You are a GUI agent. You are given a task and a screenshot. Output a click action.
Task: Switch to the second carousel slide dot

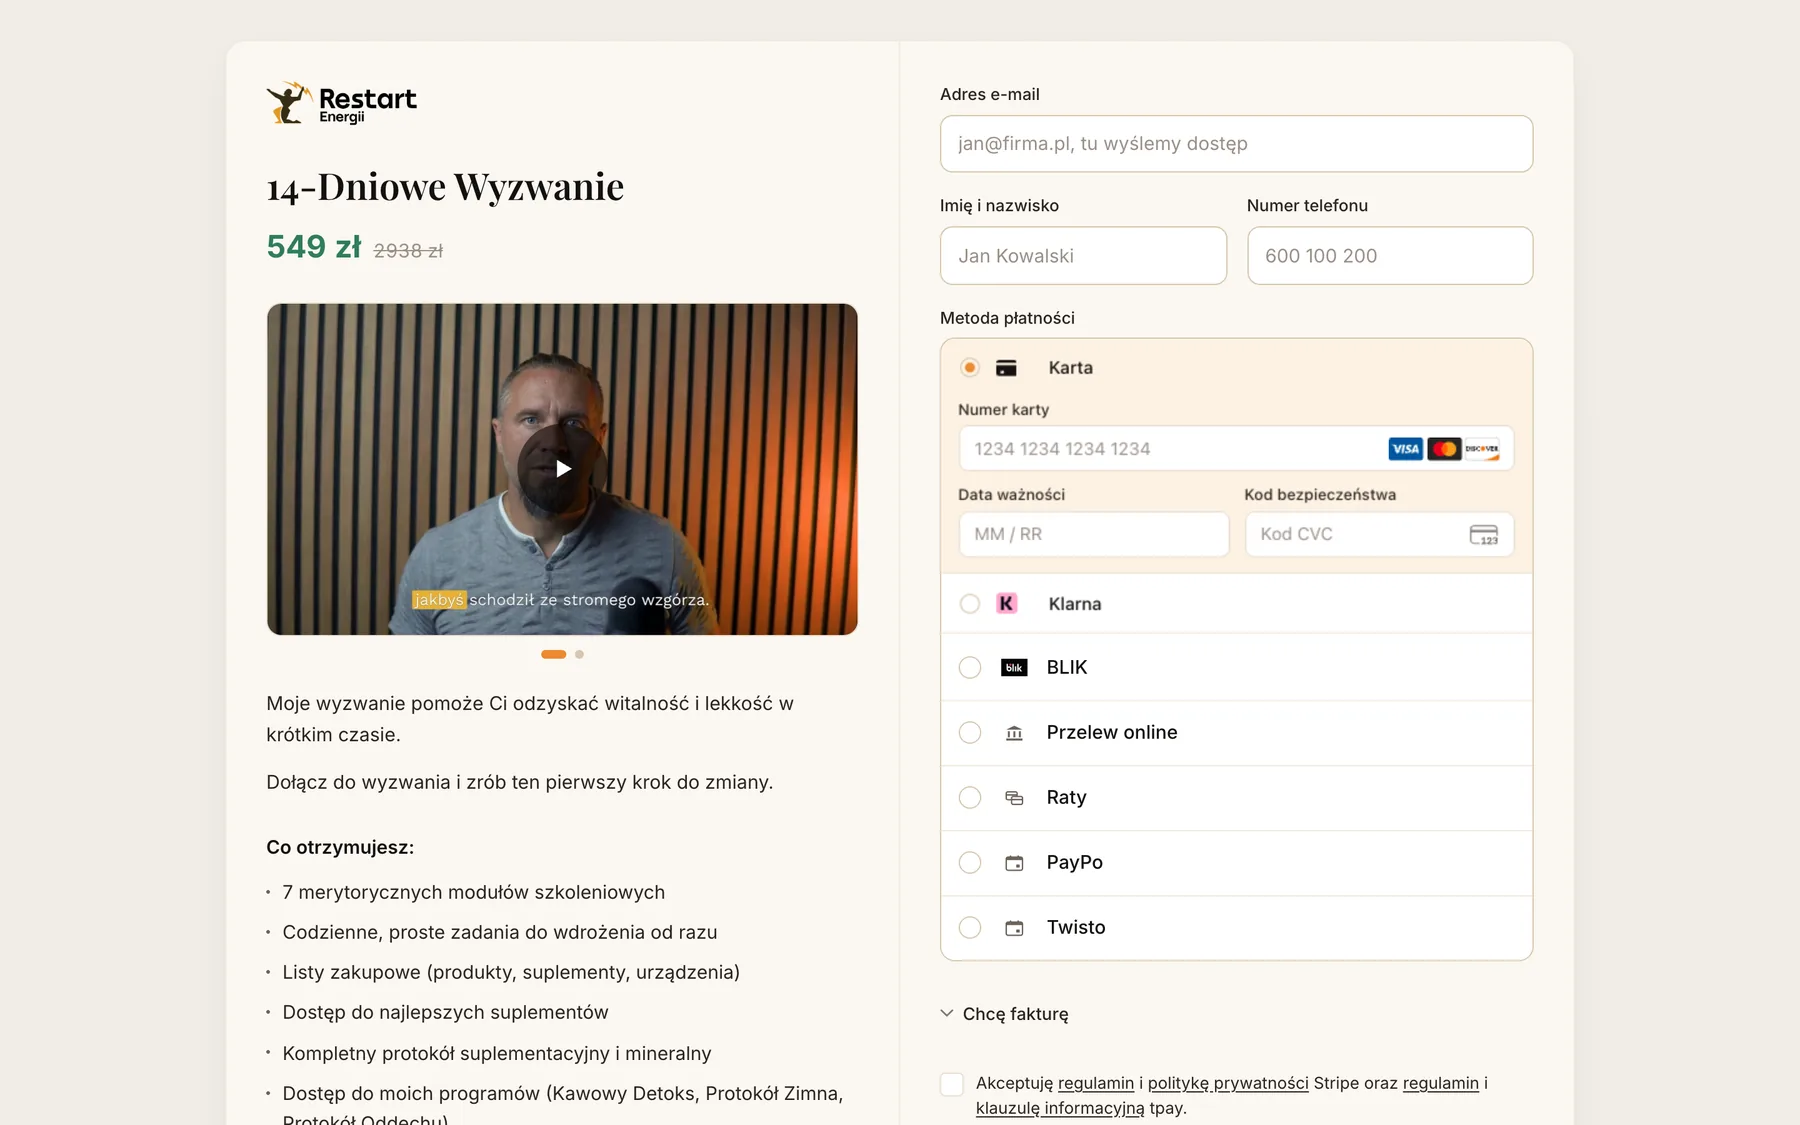579,654
